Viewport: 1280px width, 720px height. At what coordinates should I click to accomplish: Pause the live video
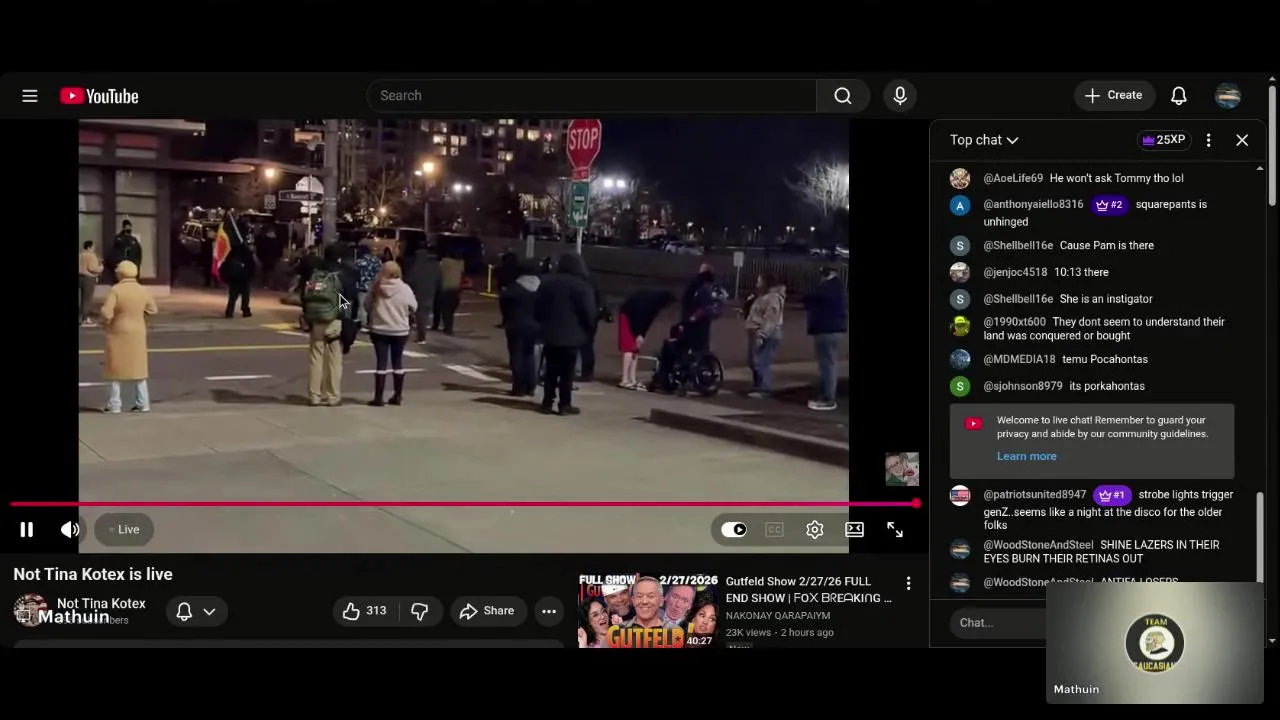coord(27,530)
